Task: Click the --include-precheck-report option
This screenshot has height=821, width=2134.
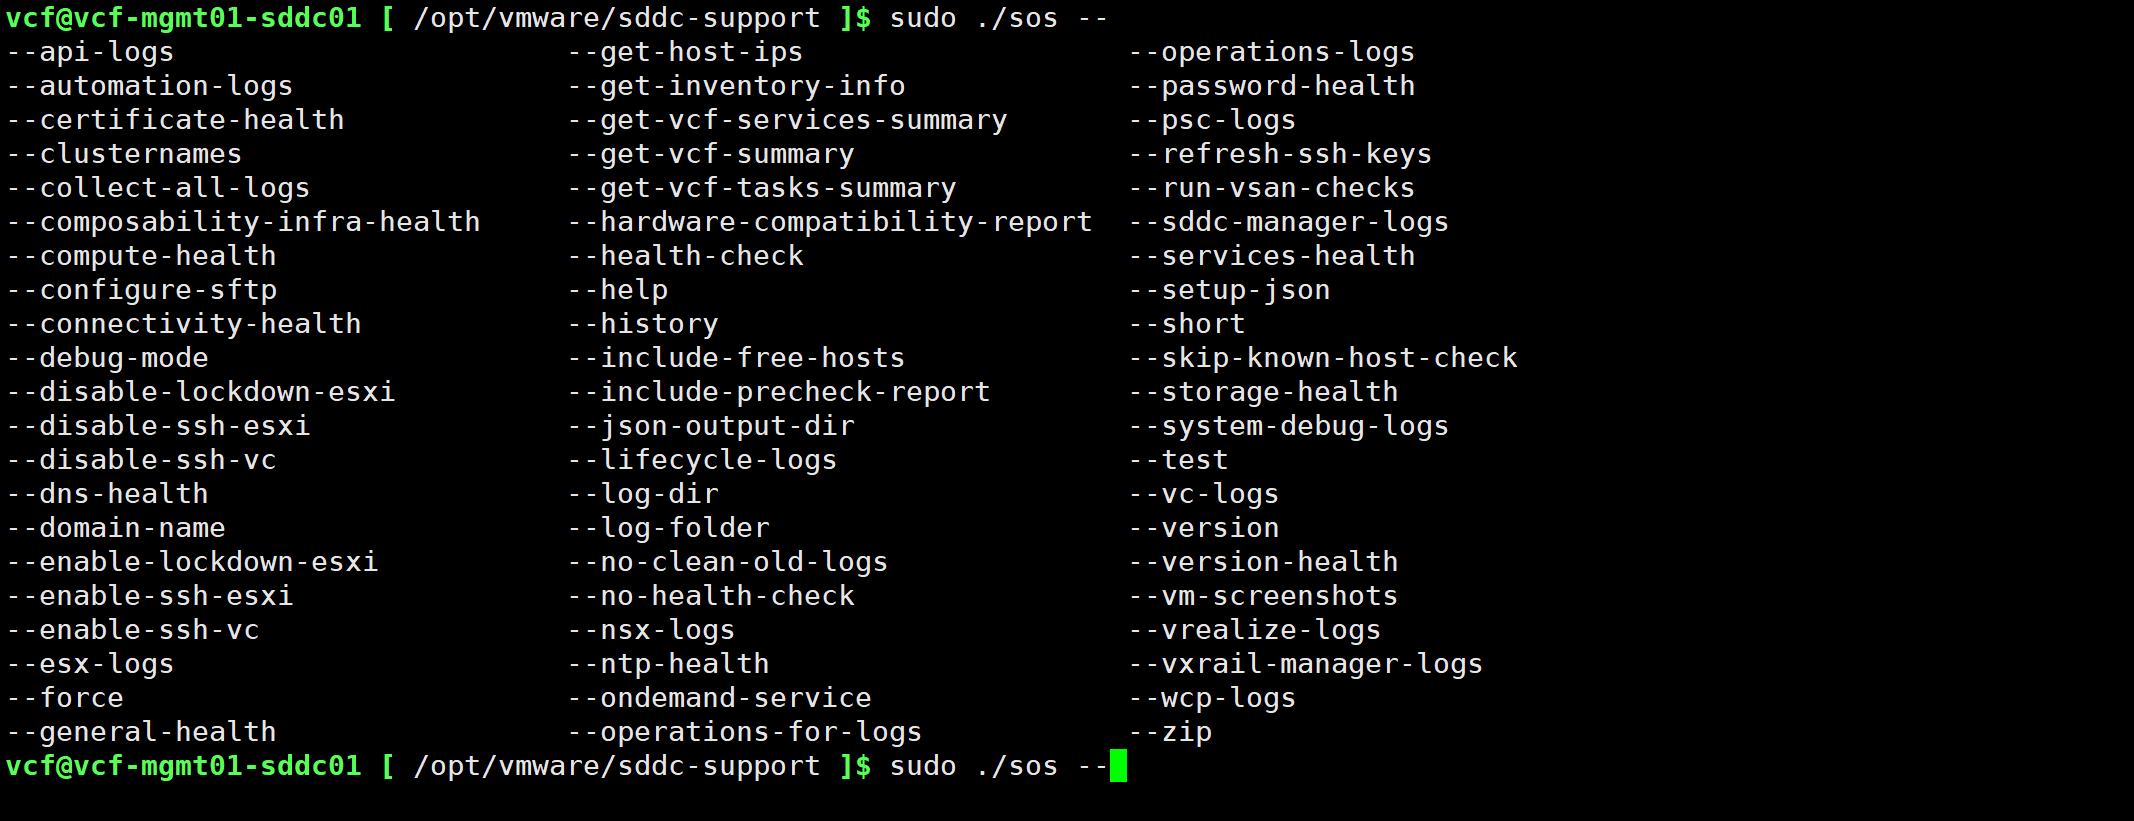Action: pyautogui.click(x=779, y=392)
